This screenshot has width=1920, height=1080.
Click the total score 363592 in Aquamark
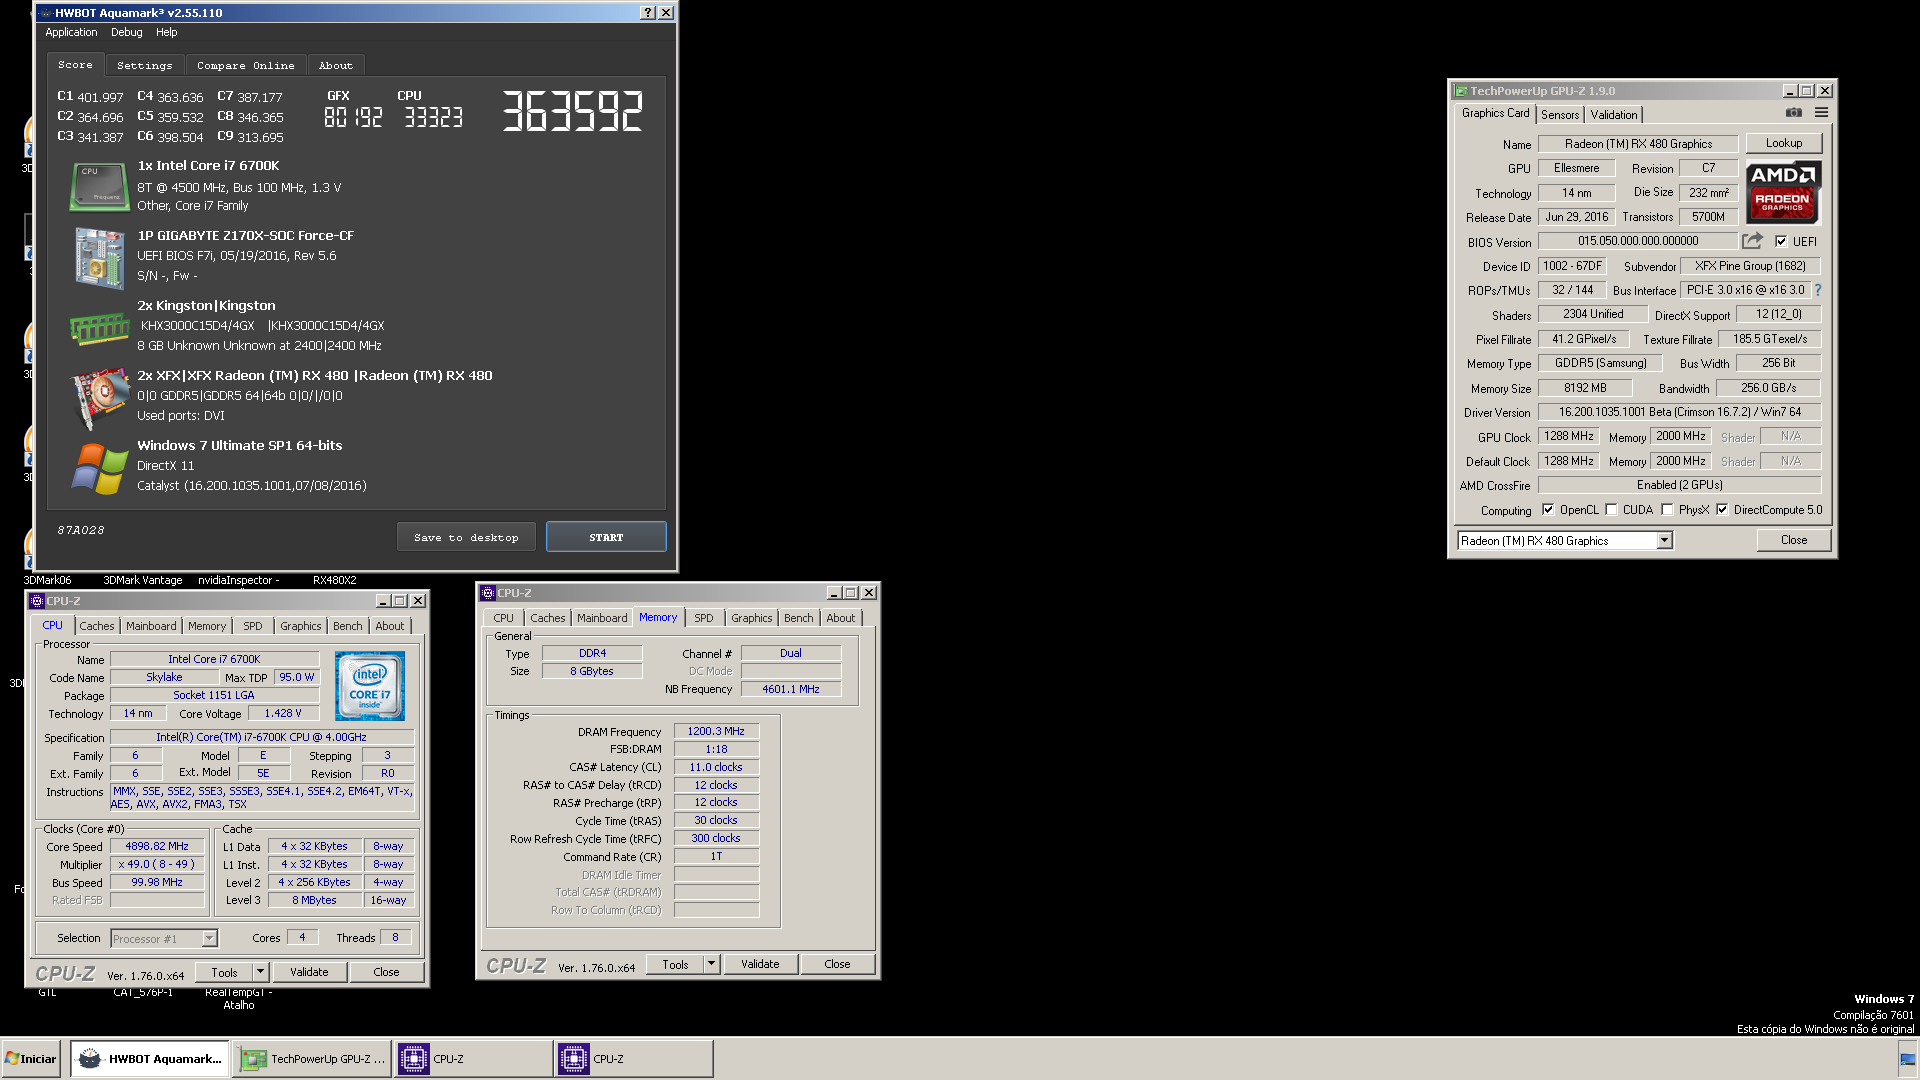pos(572,111)
